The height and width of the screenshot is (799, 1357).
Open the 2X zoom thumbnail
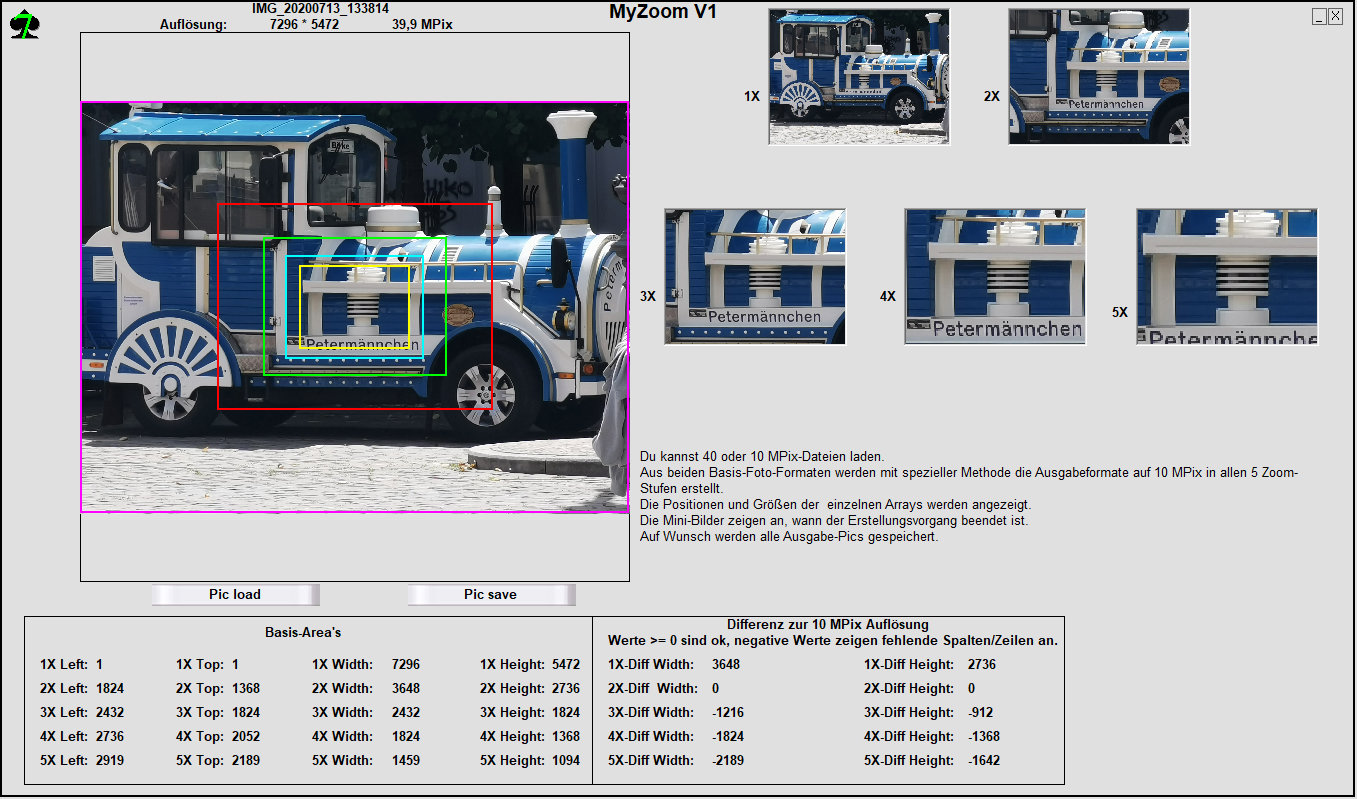click(1099, 77)
